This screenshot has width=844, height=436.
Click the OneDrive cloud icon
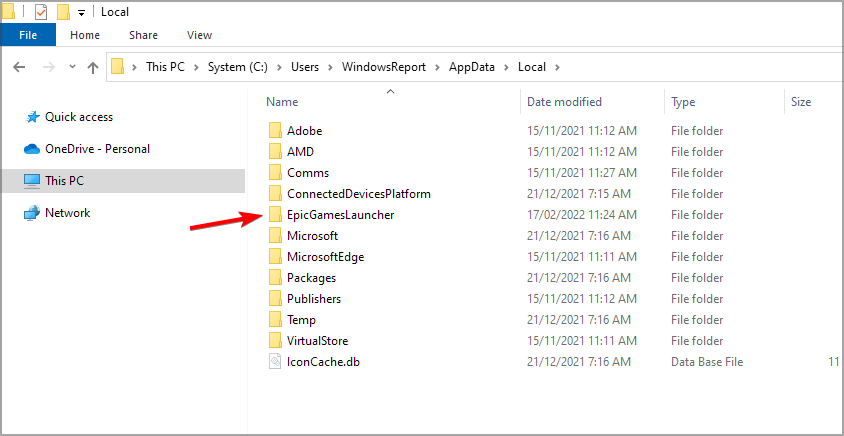click(x=31, y=149)
